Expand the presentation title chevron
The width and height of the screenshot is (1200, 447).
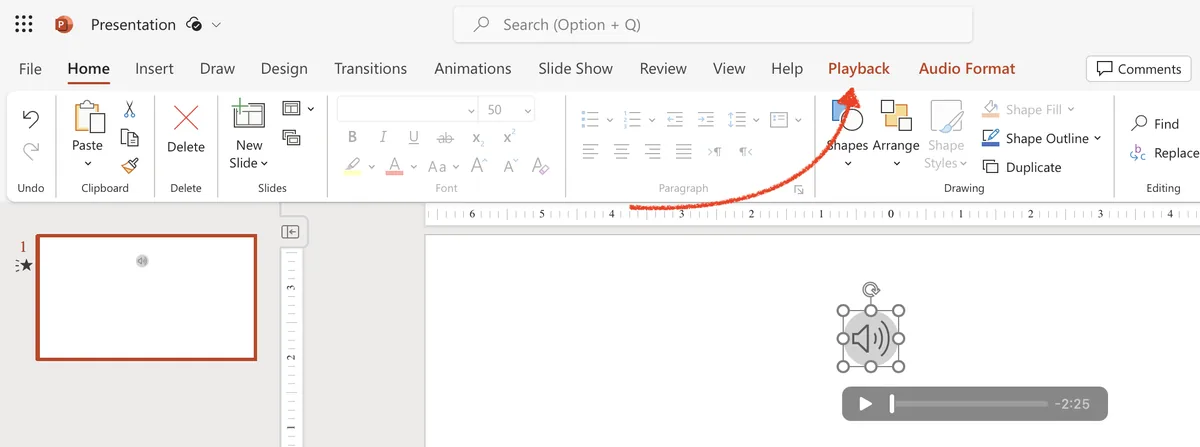(x=217, y=24)
